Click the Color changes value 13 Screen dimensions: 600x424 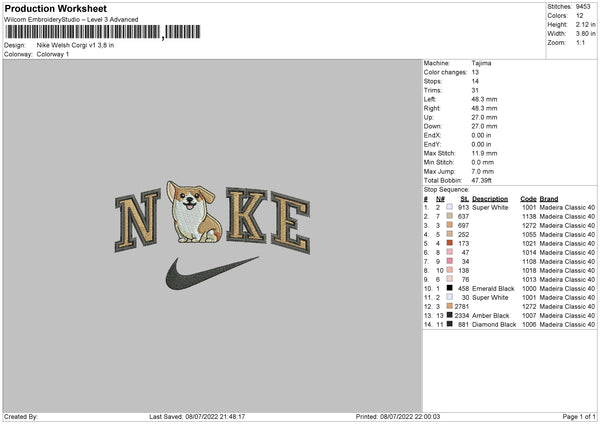pos(475,72)
